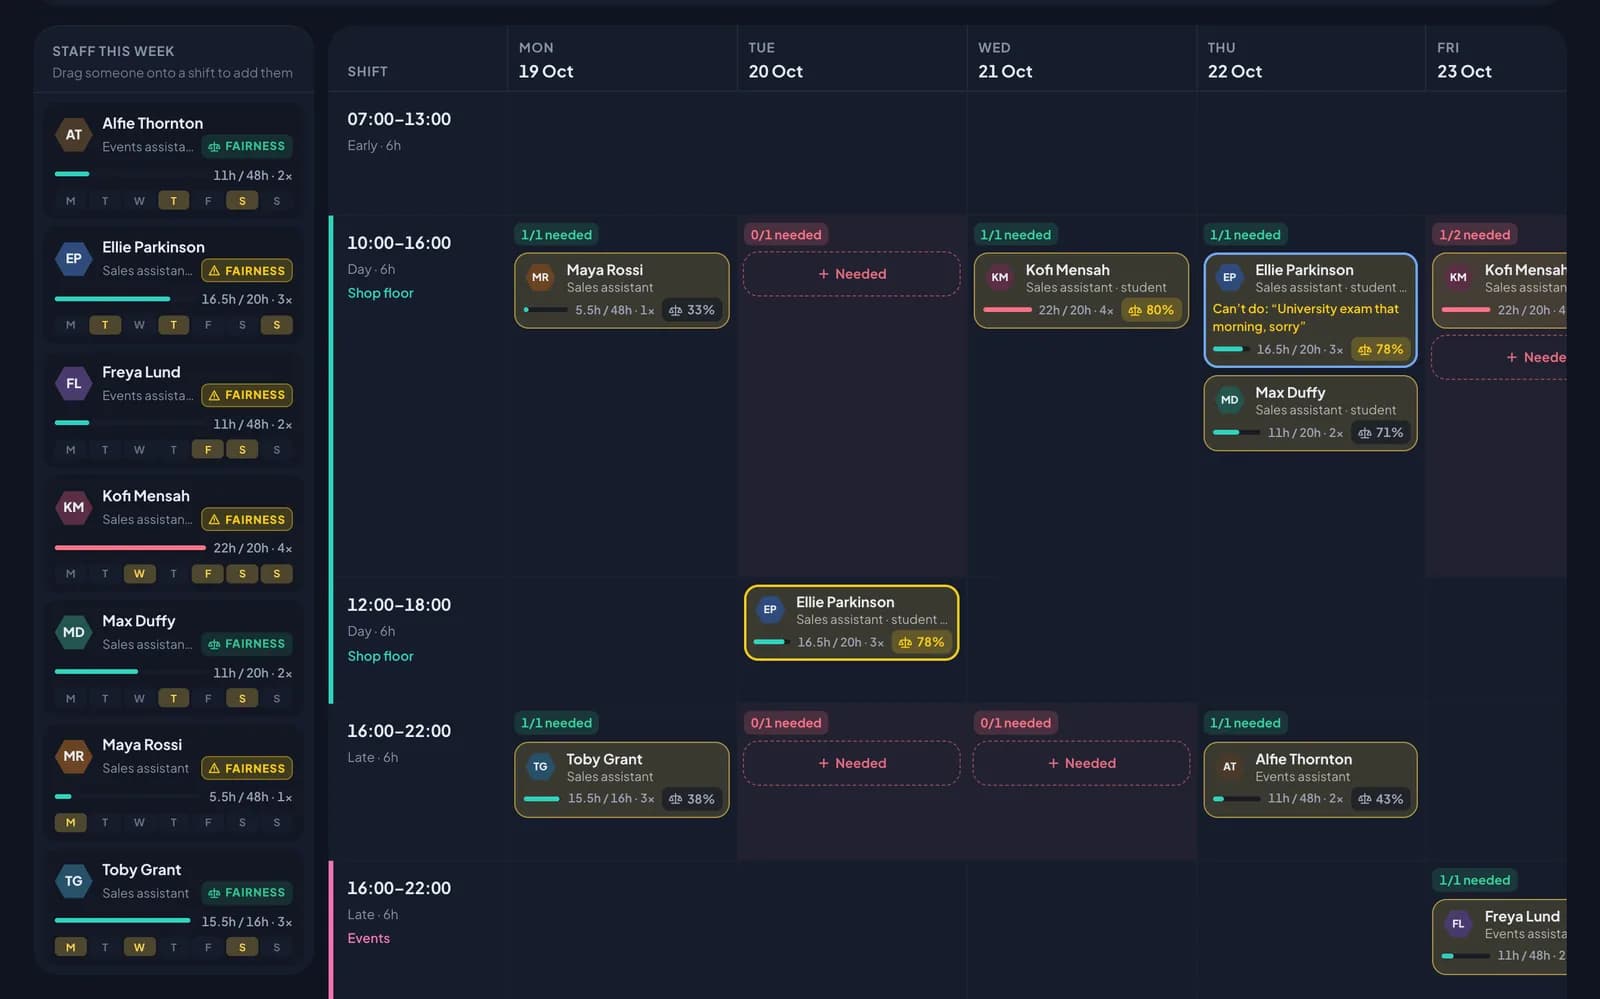Toggle the highlighted Monday chip under Maya Rossi
Screen dimensions: 1600x999
(70, 823)
